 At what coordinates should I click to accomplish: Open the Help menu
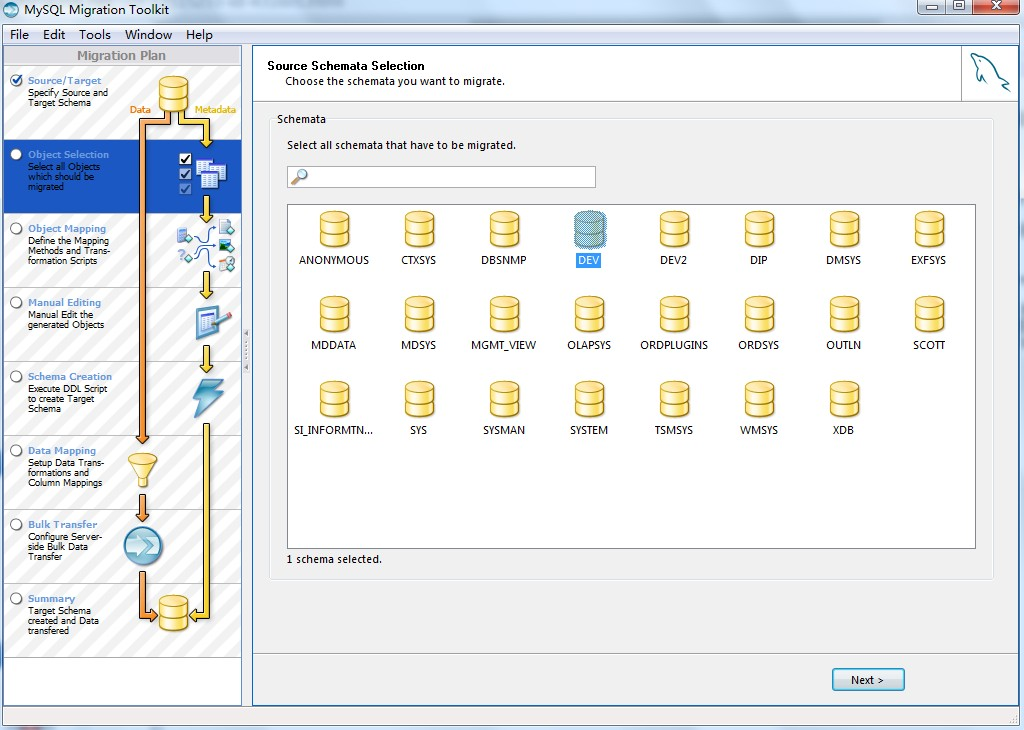pyautogui.click(x=199, y=35)
